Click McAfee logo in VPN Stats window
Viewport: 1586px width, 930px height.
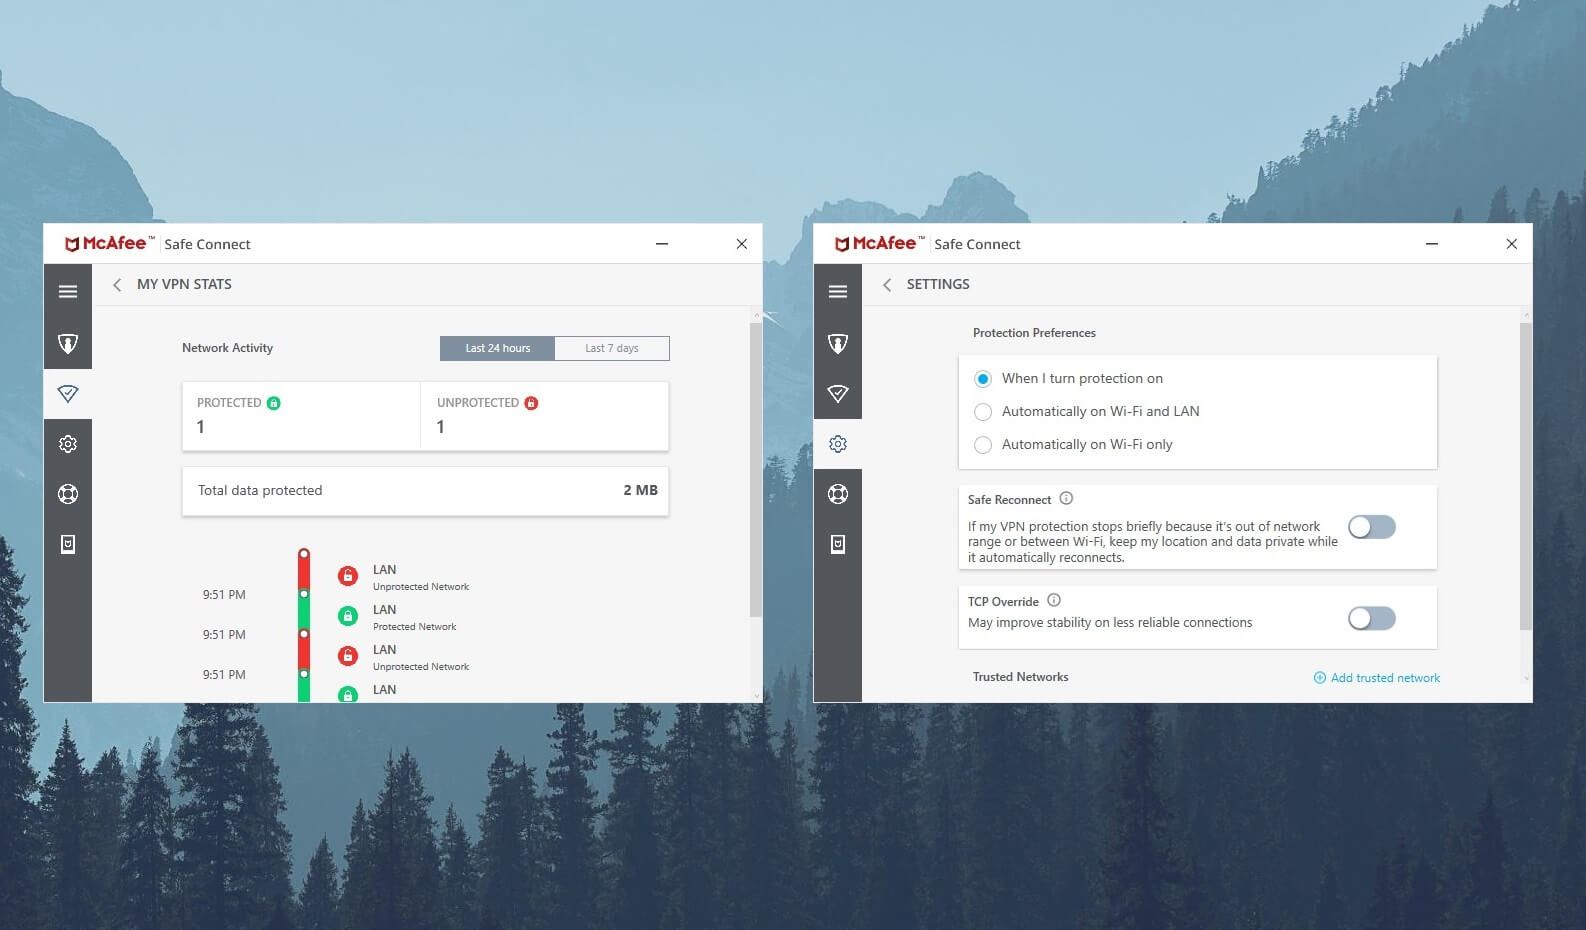[x=109, y=244]
